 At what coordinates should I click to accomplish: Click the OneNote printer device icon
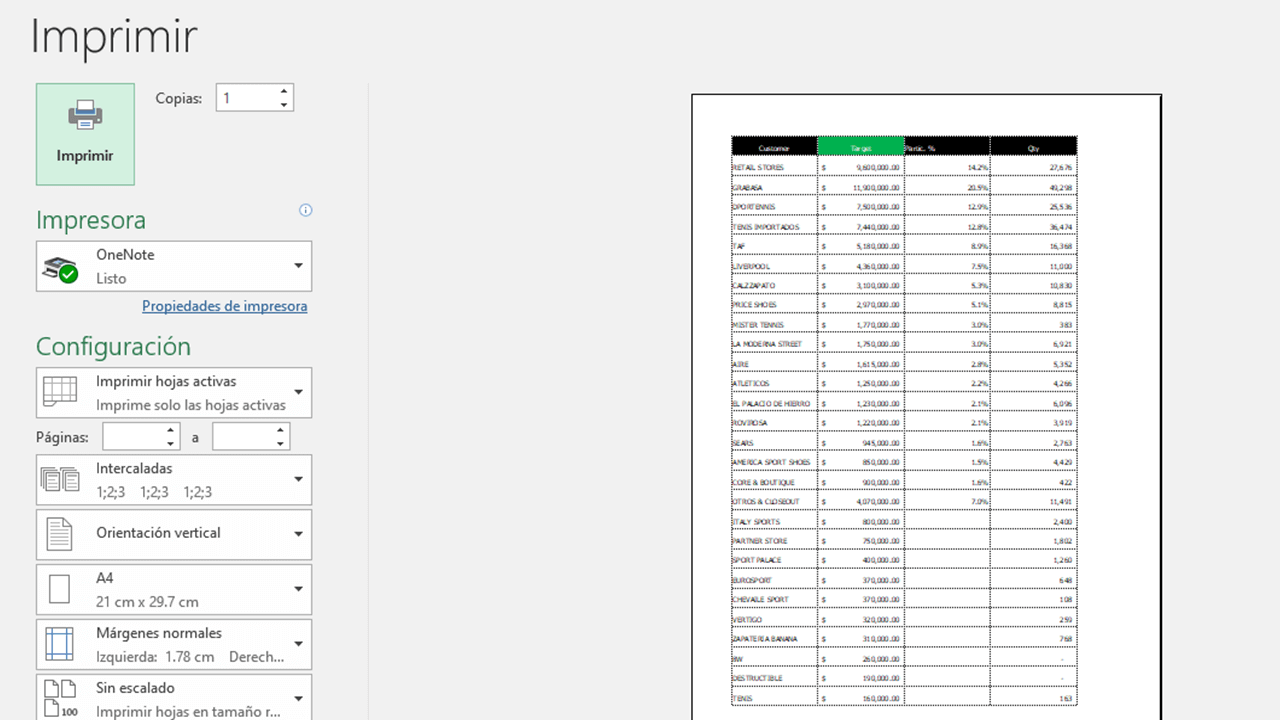coord(60,266)
